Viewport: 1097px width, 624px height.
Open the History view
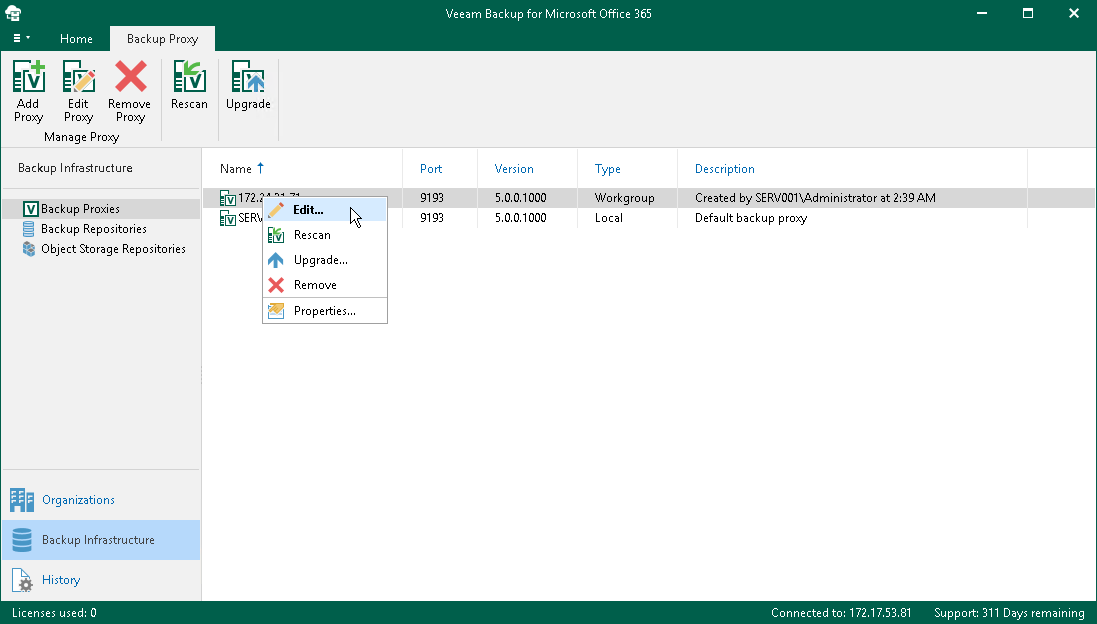101,580
